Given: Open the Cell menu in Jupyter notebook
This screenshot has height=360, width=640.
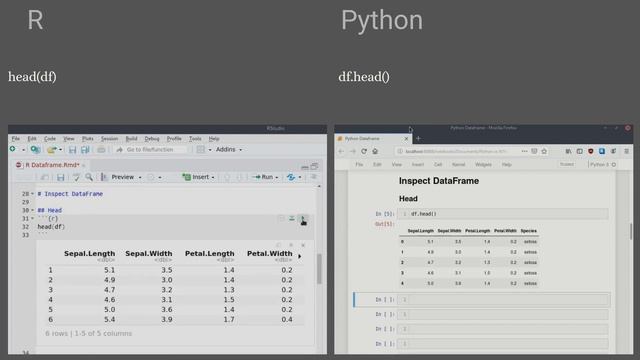Looking at the screenshot, I should 438,164.
